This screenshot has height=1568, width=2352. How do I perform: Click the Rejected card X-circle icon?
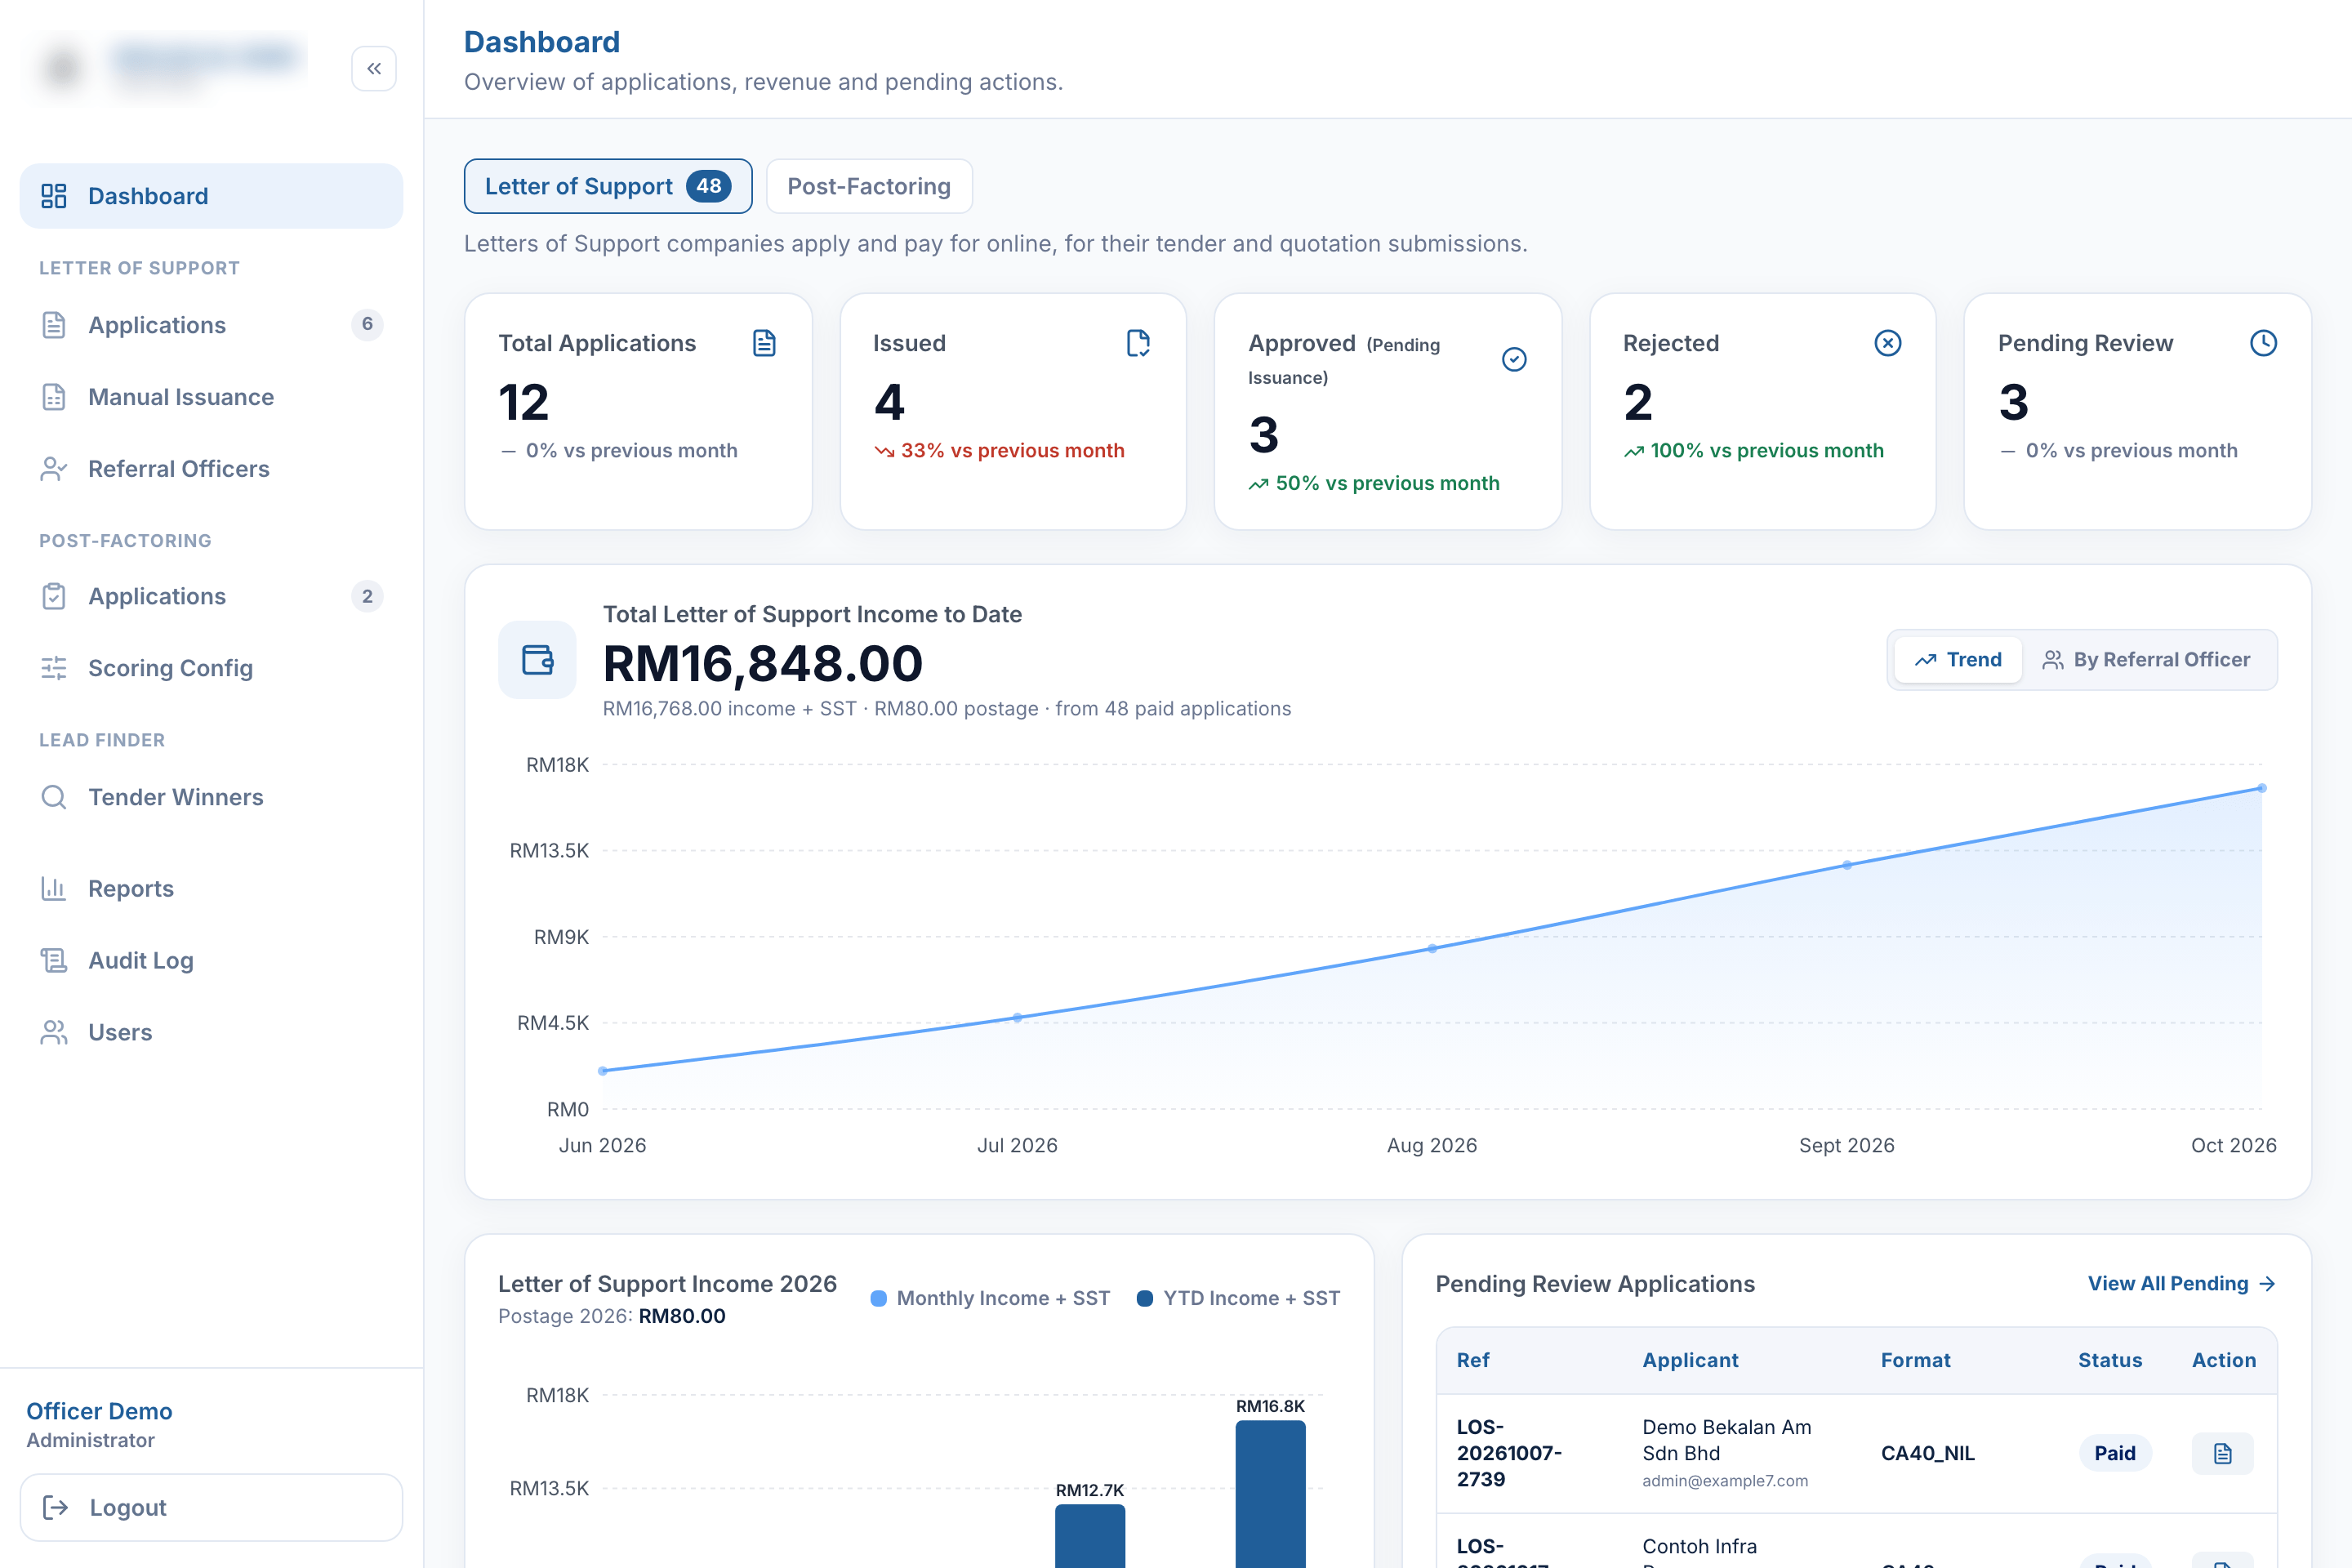[1888, 343]
